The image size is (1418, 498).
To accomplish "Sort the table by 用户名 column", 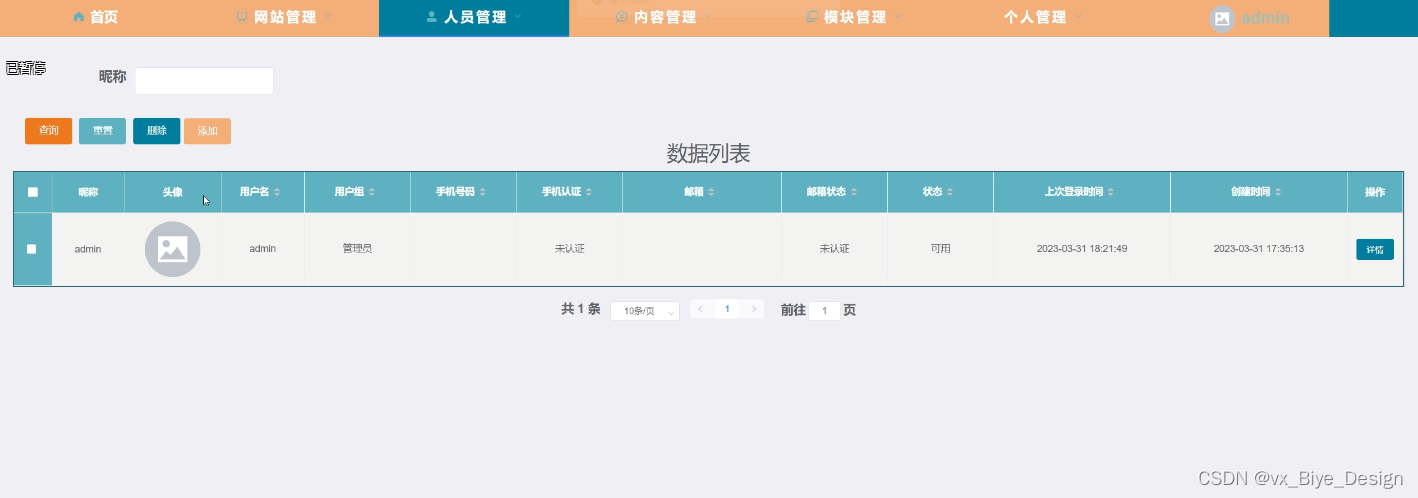I will [x=277, y=192].
